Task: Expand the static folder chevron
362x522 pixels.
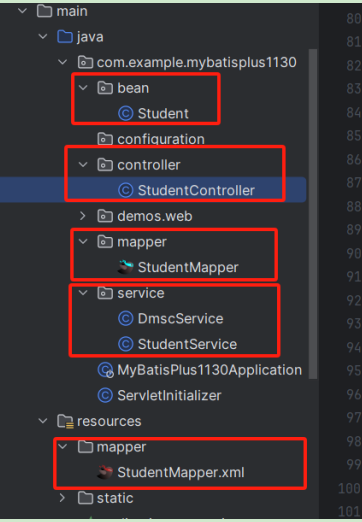Action: pyautogui.click(x=62, y=498)
